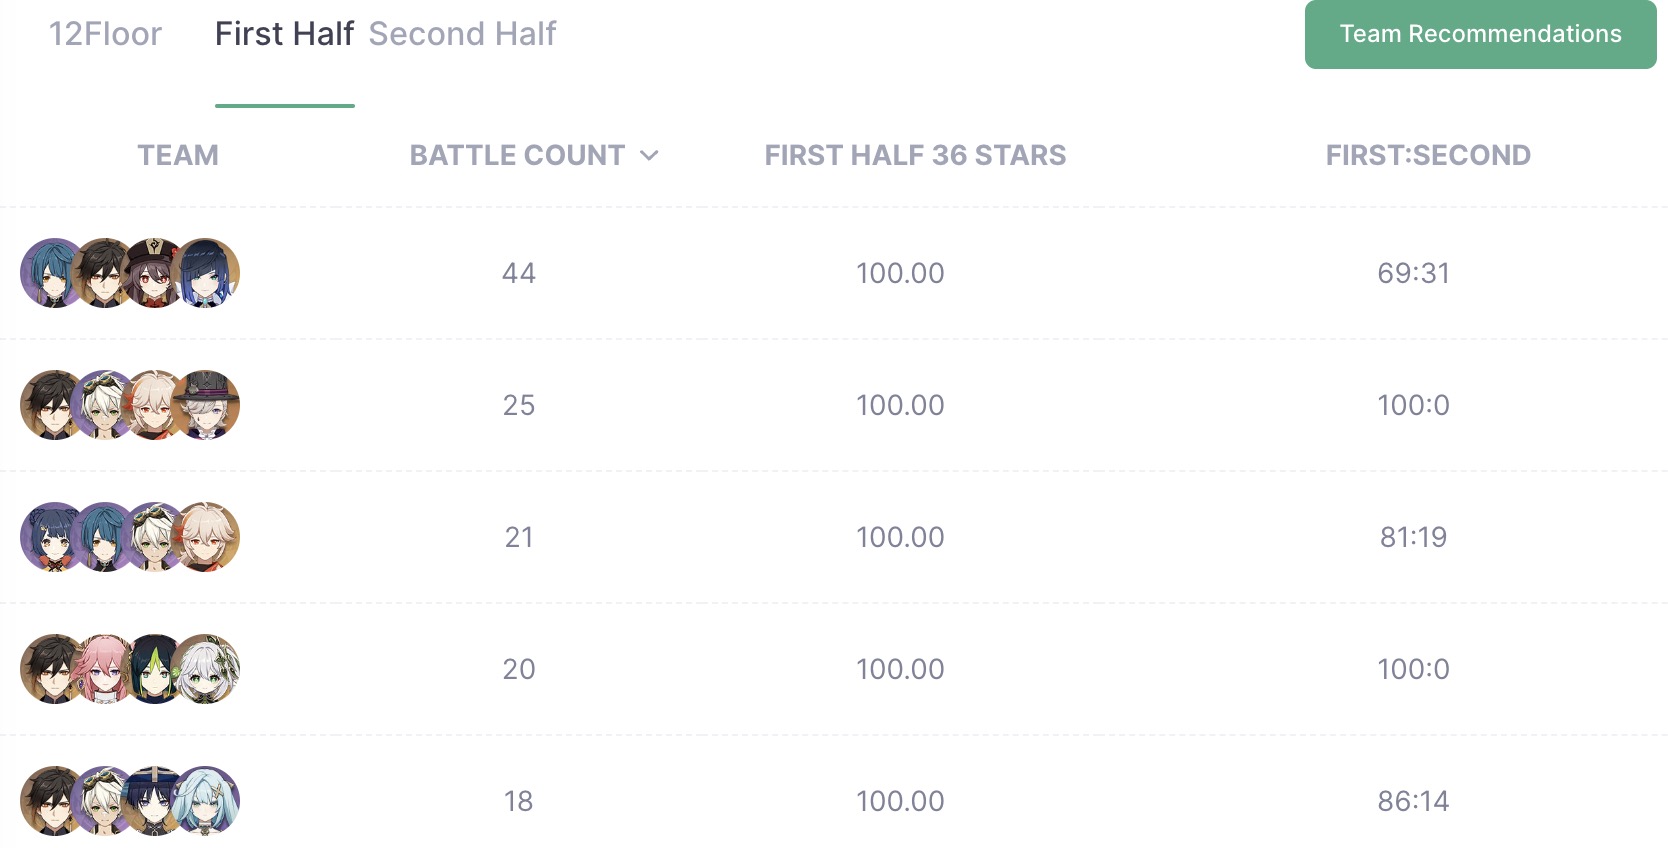Click the teal-haired last avatar in fifth team
Viewport: 1668px width, 848px height.
pos(205,801)
